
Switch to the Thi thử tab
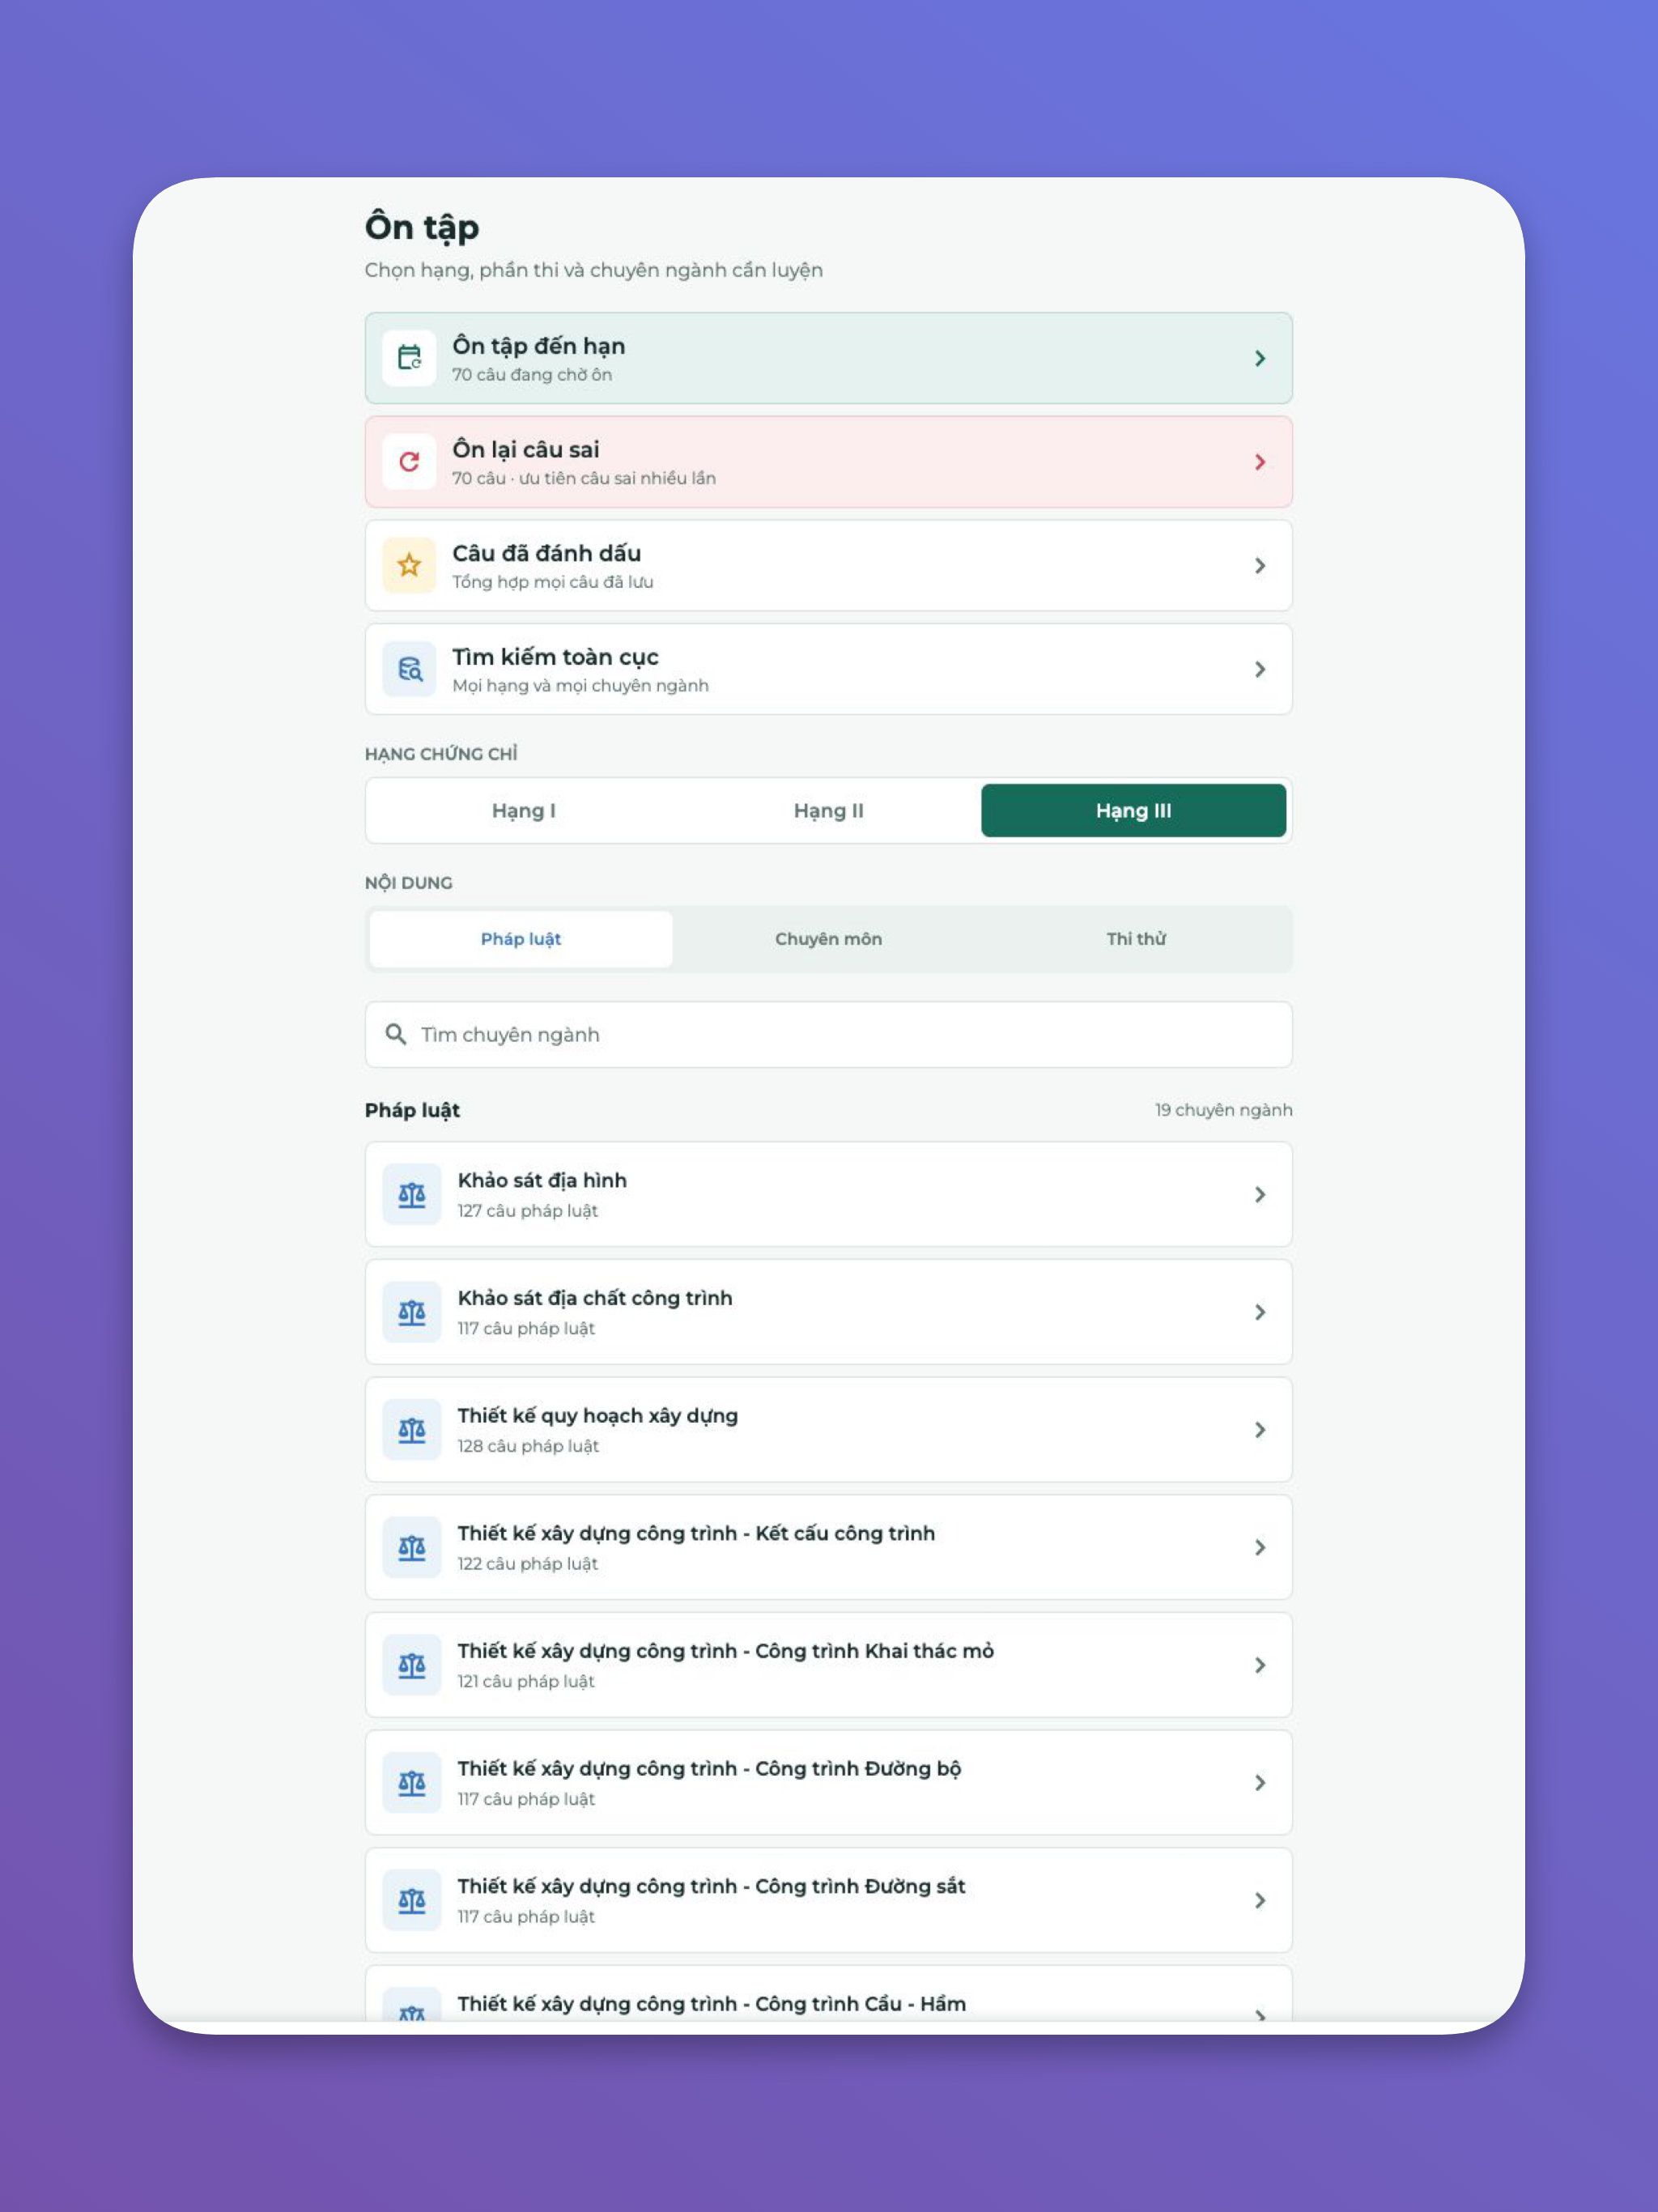[1136, 939]
